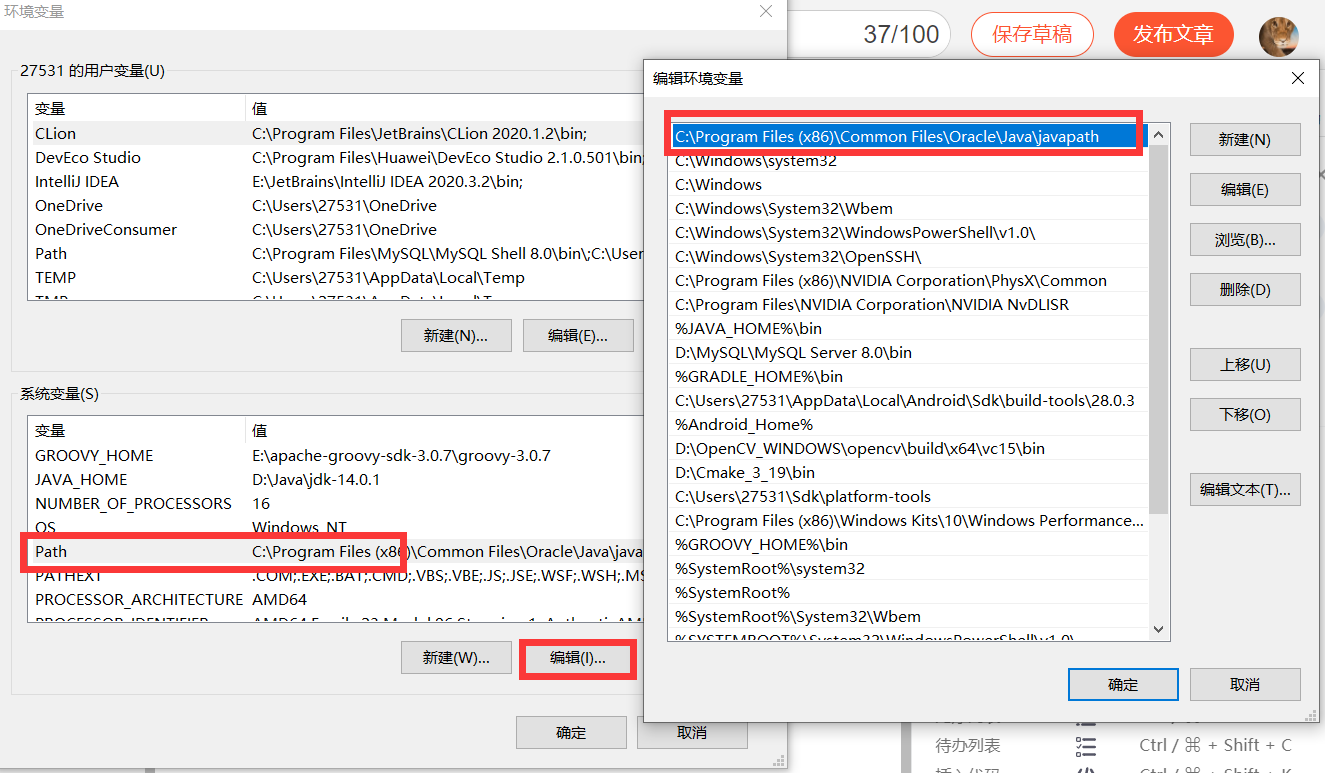Click the 发布文章 publish button
This screenshot has height=773, width=1325.
[x=1173, y=34]
